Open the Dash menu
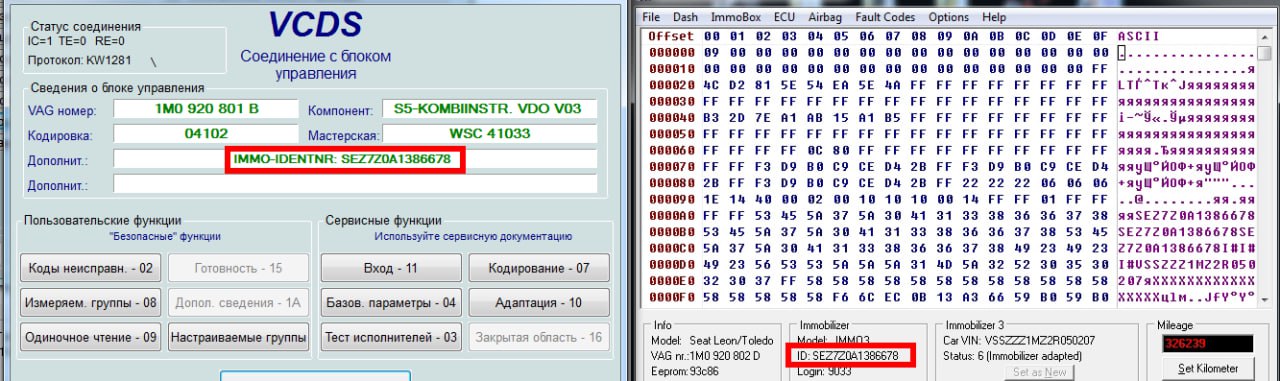 [x=686, y=17]
